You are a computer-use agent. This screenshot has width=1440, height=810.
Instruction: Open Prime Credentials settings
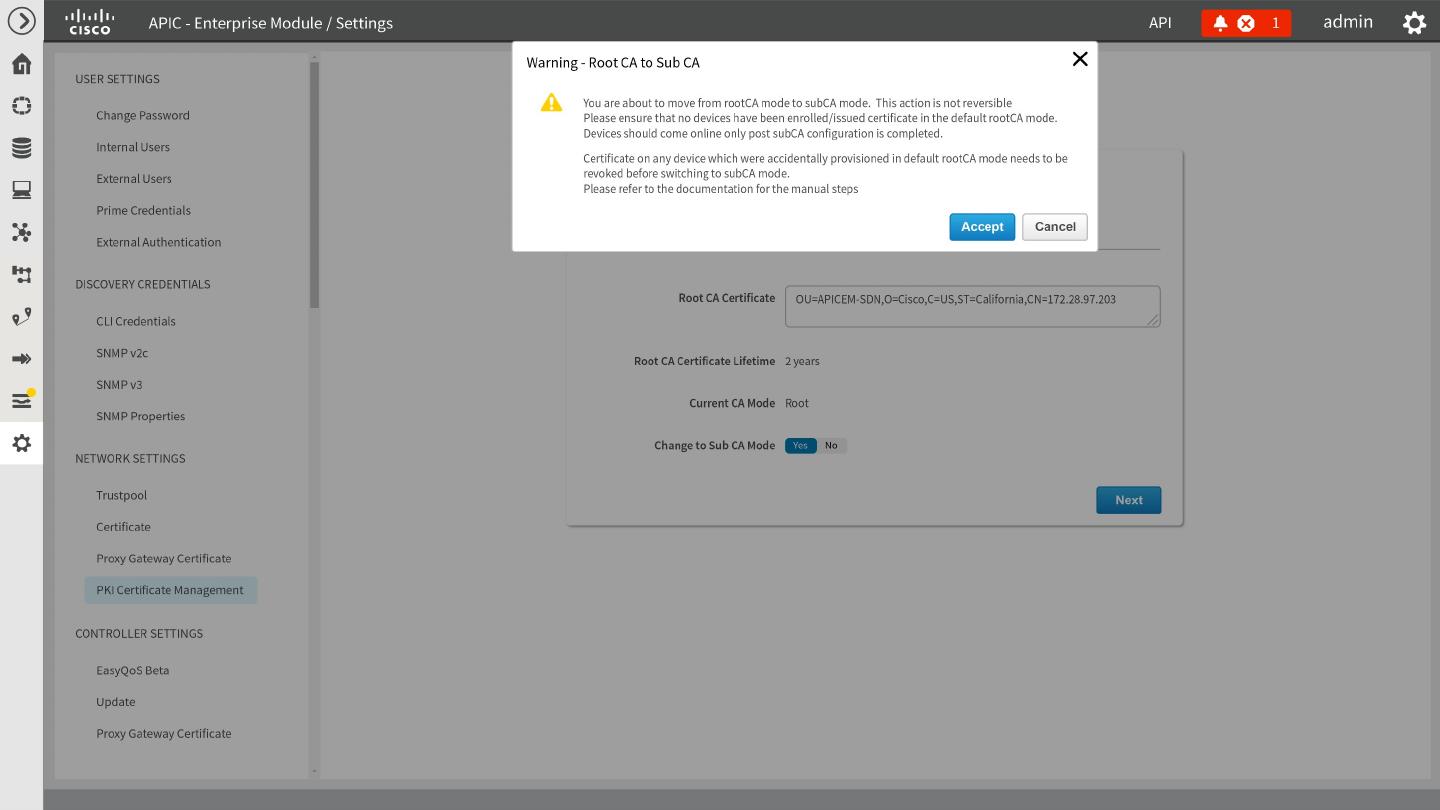coord(143,211)
